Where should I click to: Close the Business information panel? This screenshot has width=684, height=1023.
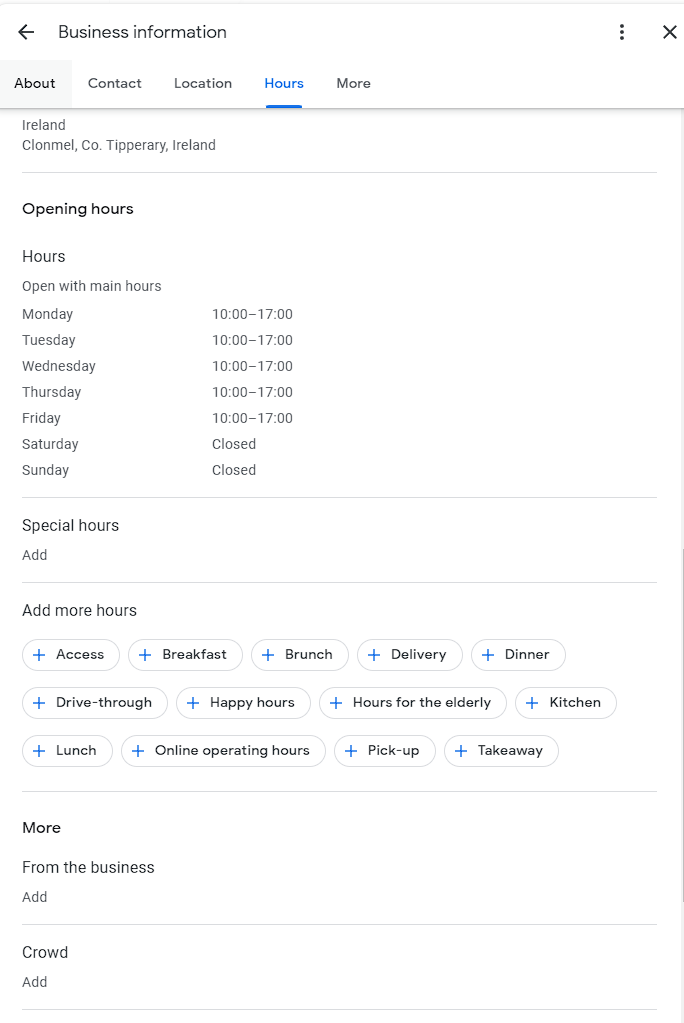tap(670, 32)
